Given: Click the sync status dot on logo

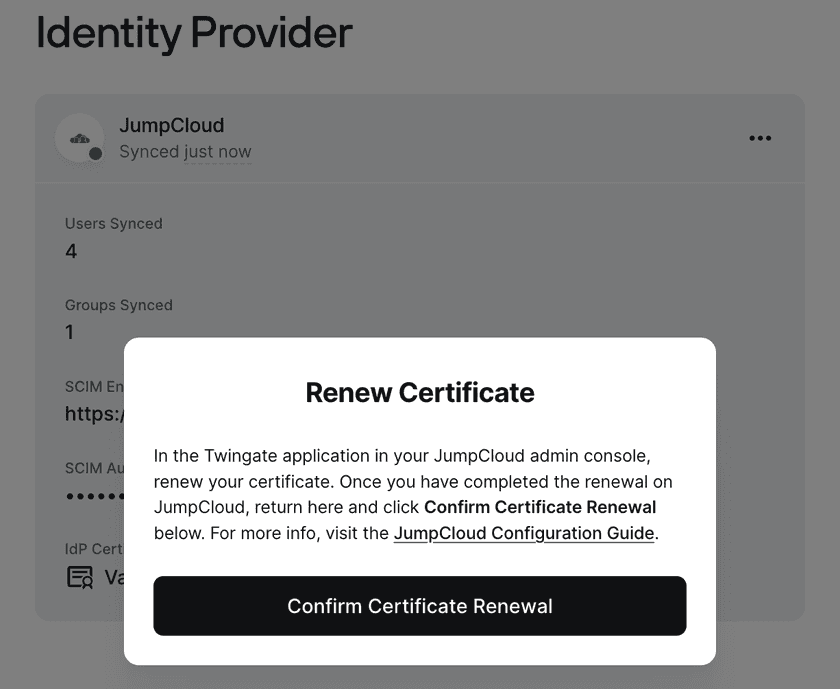Looking at the screenshot, I should point(96,153).
